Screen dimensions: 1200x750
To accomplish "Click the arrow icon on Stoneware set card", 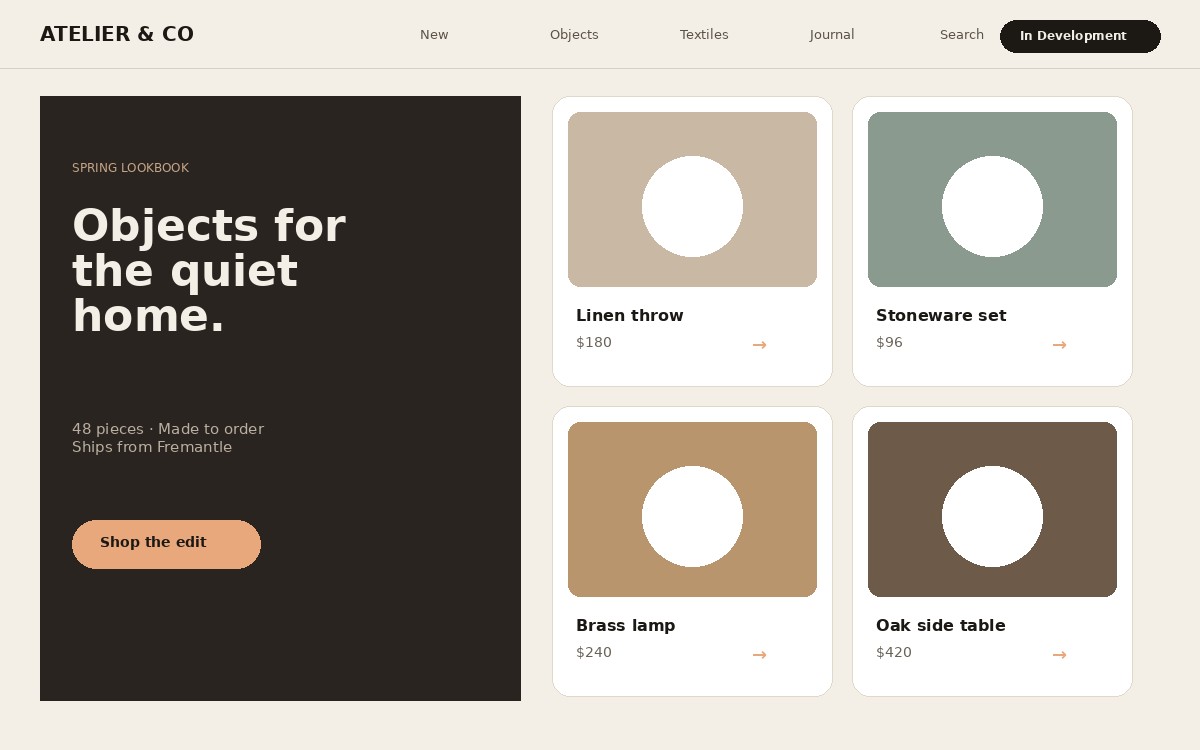I will 1059,345.
